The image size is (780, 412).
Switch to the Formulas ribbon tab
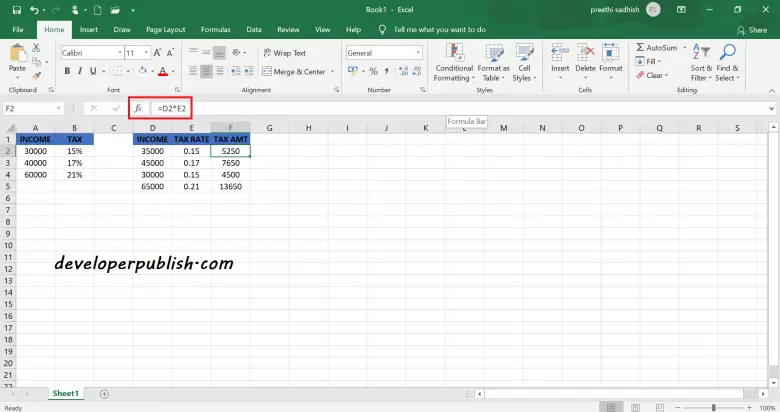click(215, 29)
